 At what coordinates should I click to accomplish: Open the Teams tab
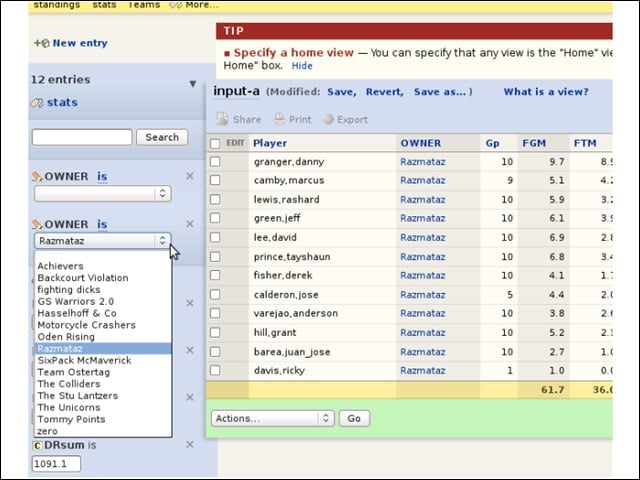pos(144,5)
